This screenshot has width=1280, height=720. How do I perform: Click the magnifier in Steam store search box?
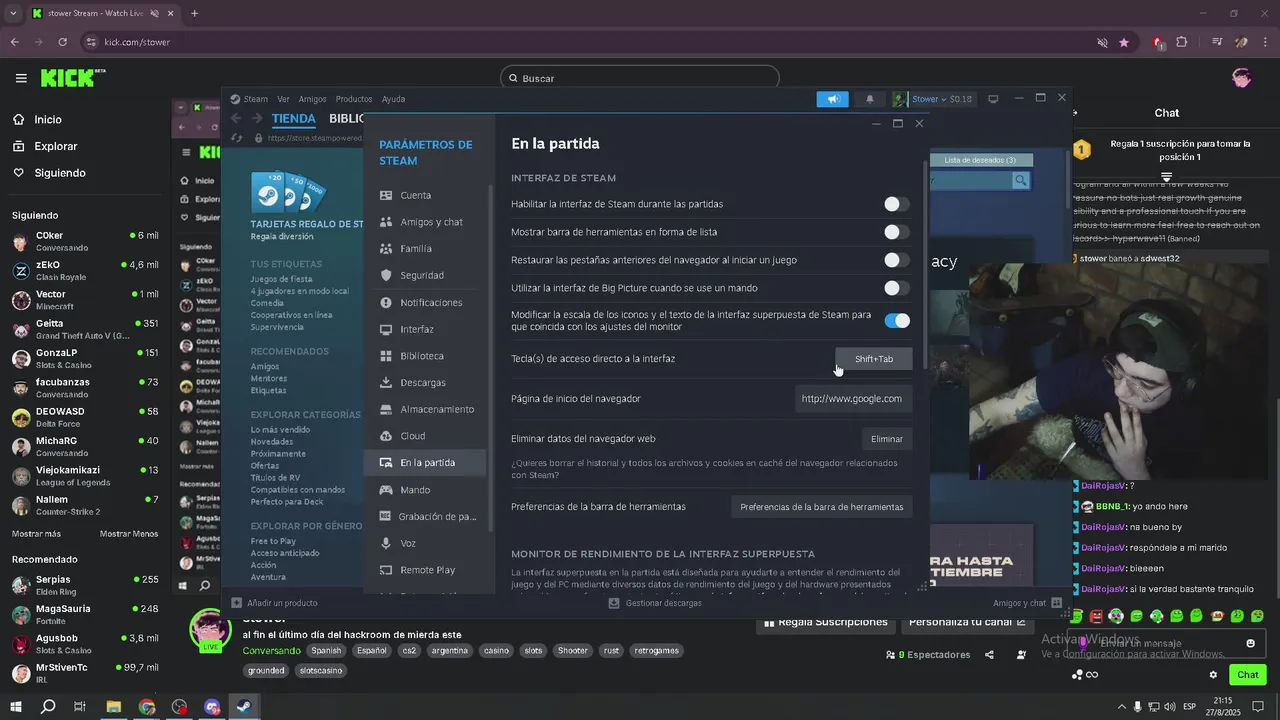1020,180
